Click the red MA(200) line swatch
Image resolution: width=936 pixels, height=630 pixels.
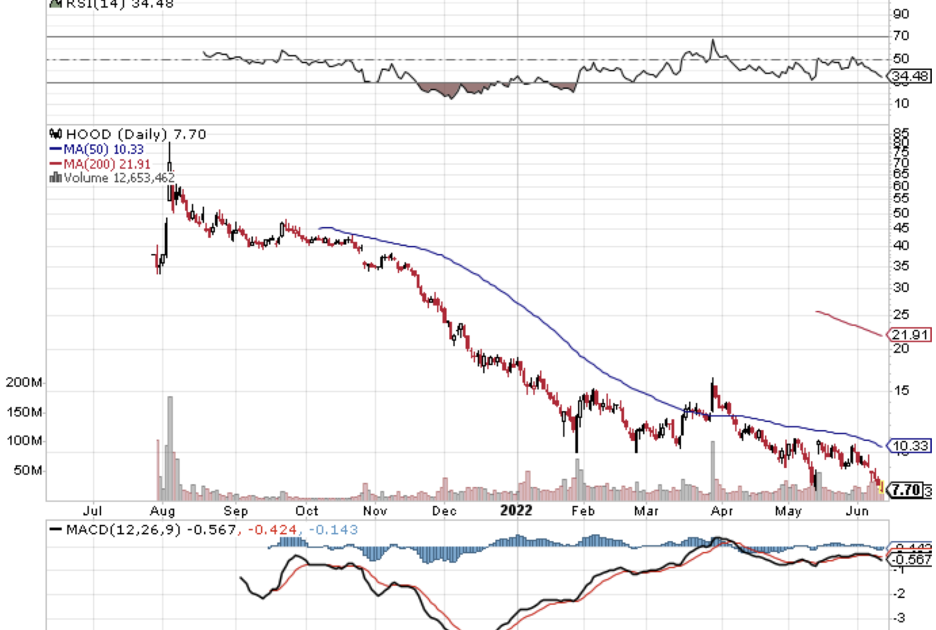(x=55, y=164)
